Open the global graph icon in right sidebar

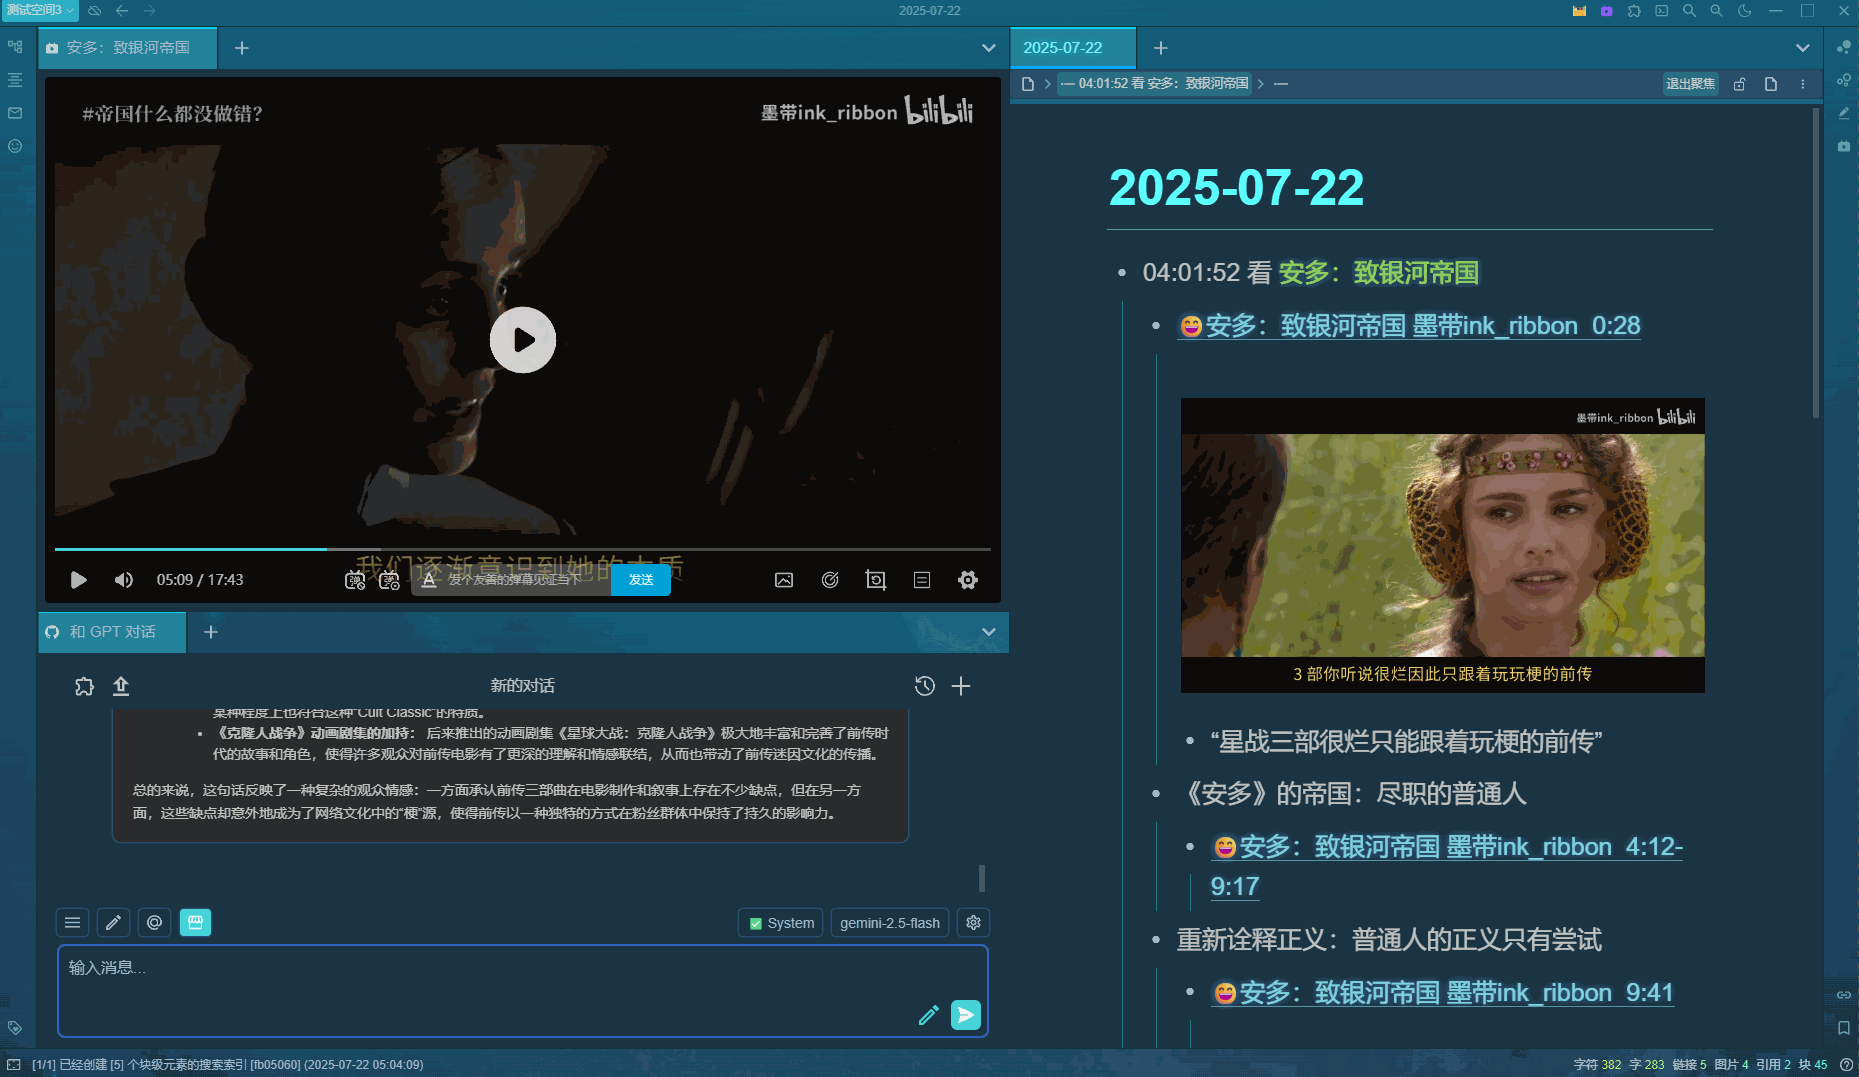[1844, 80]
